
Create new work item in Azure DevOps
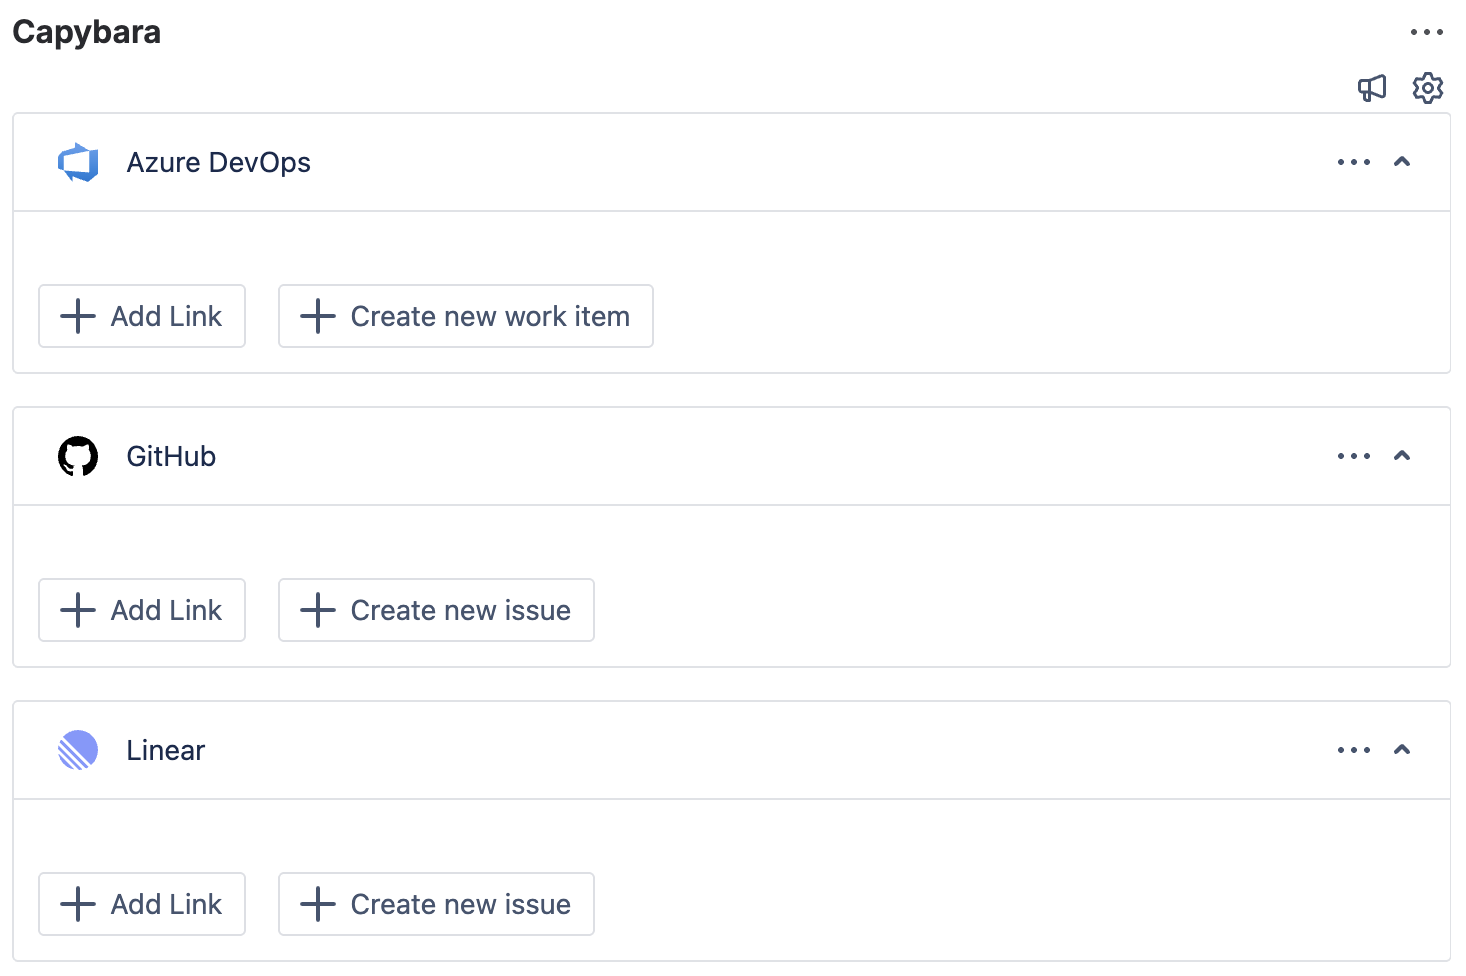(x=466, y=316)
